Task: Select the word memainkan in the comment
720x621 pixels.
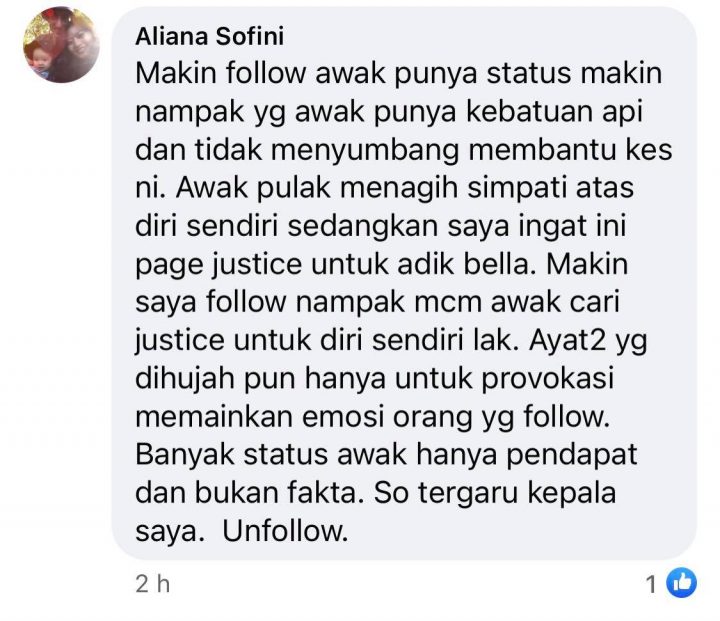Action: pos(214,417)
